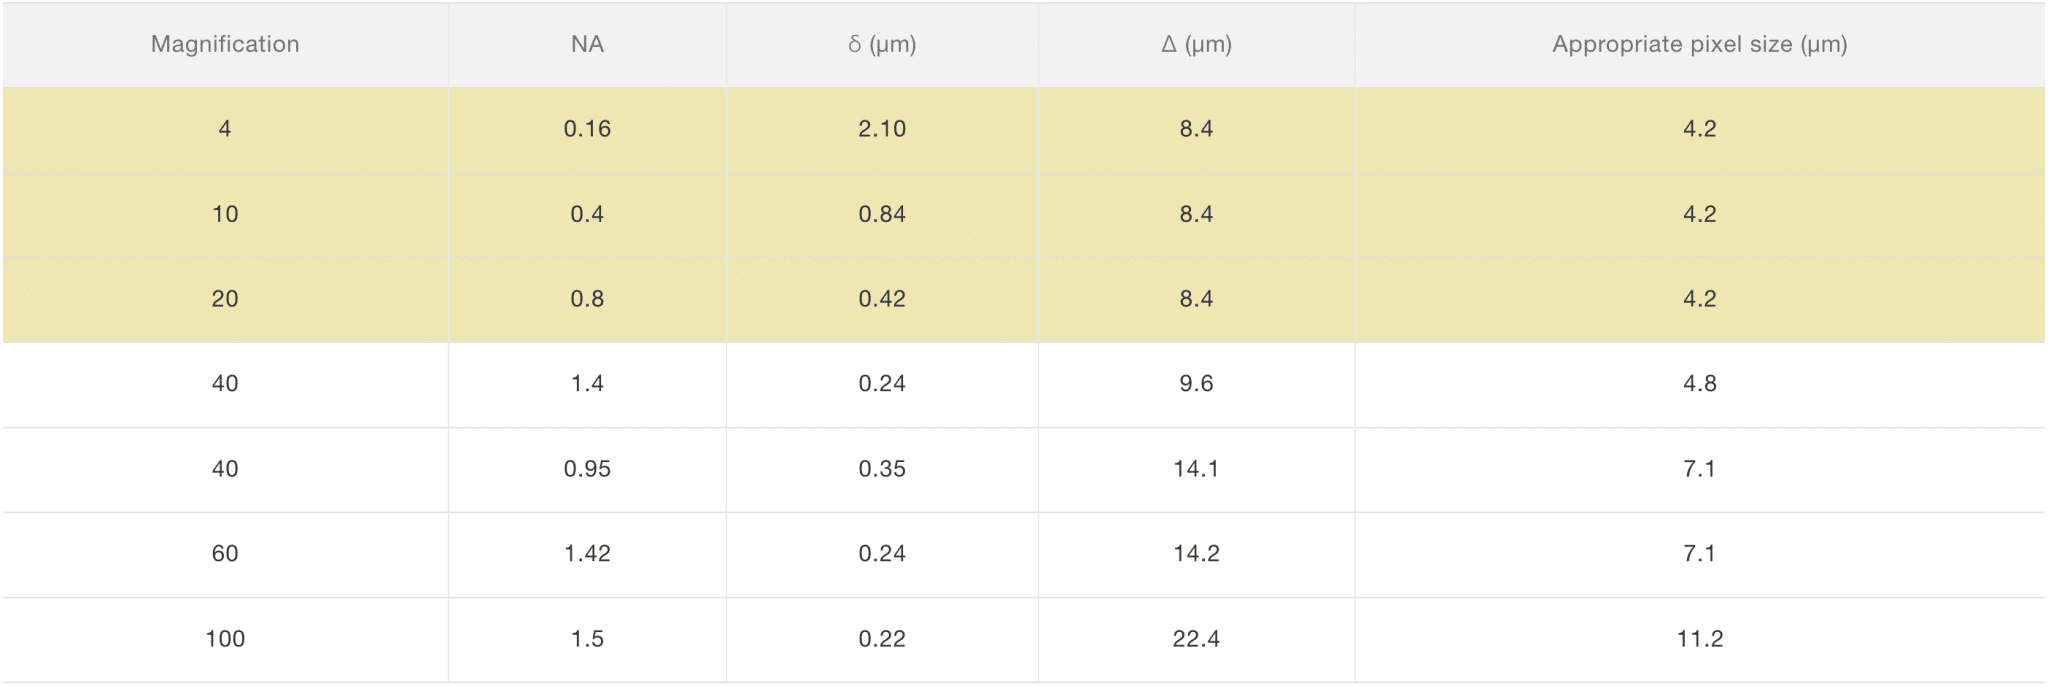Screen dimensions: 2048x686
Task: Click magnification 60 cell
Action: click(225, 554)
